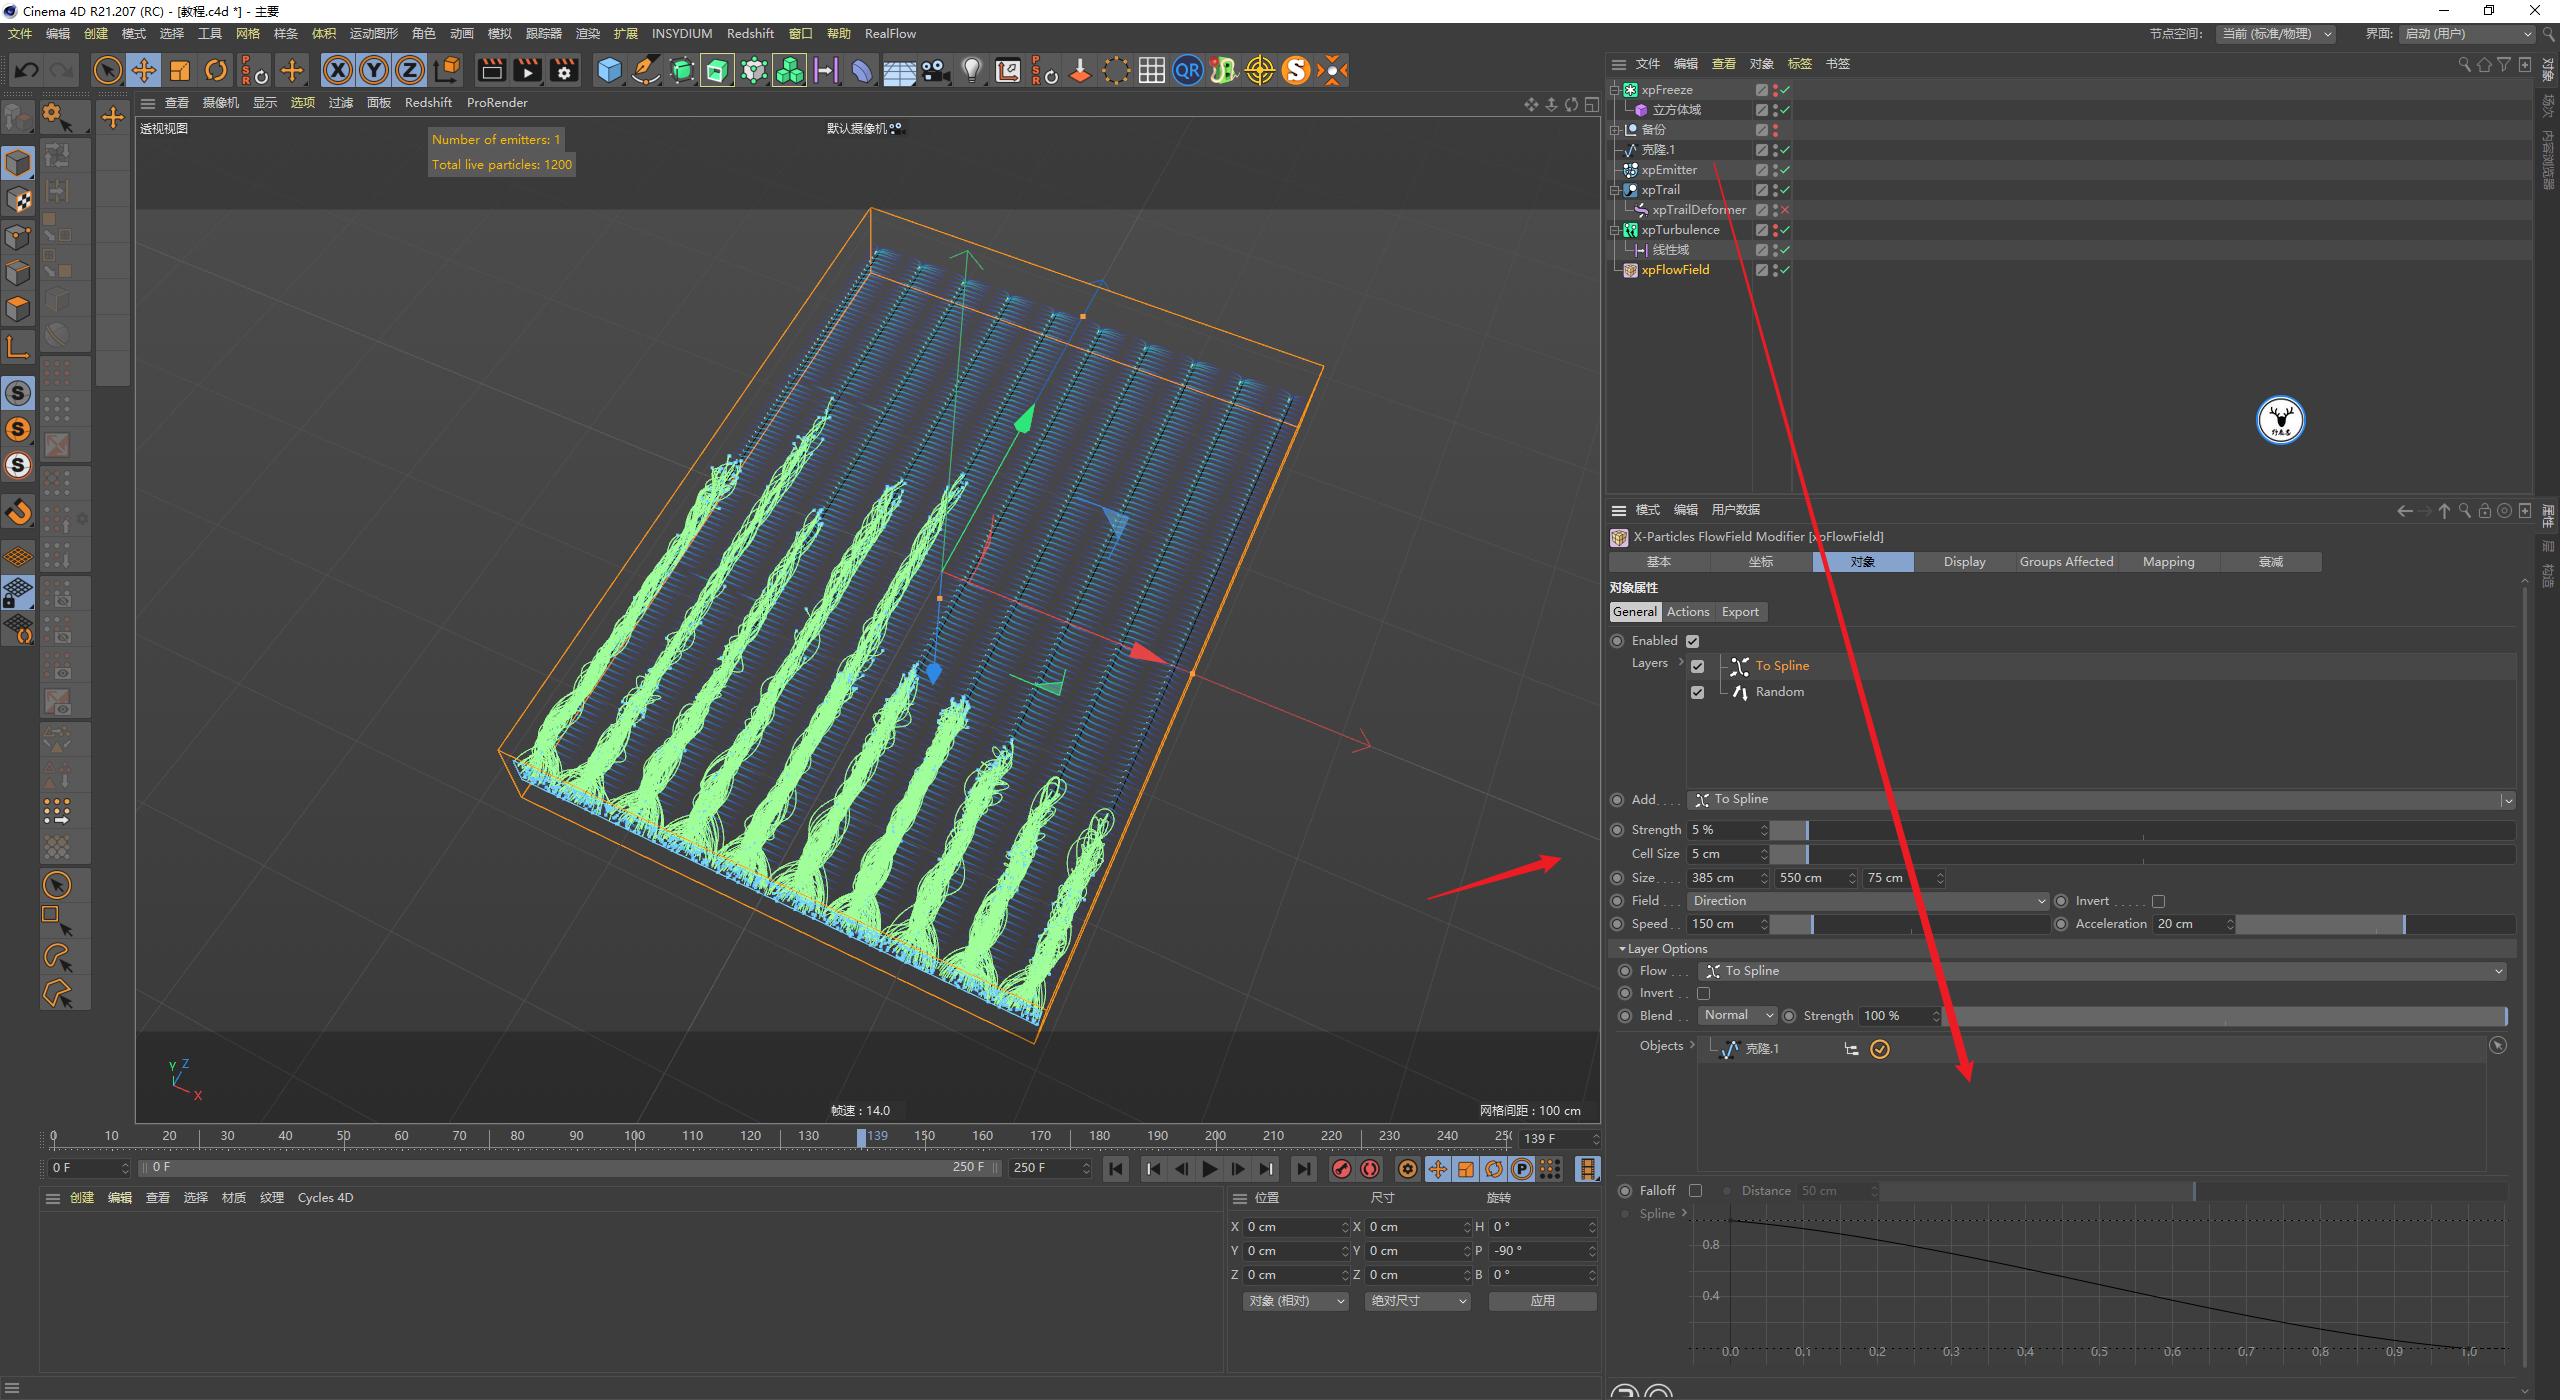Image resolution: width=2560 pixels, height=1400 pixels.
Task: Open the Blend Normal dropdown
Action: tap(1737, 1015)
